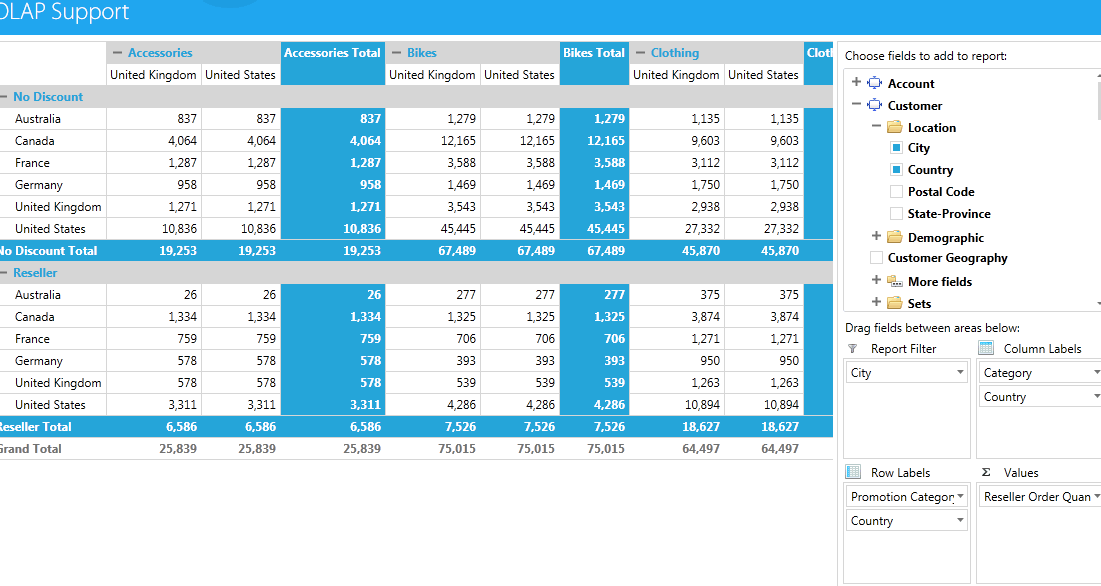1101x586 pixels.
Task: Uncheck the Country field checkbox
Action: 896,169
